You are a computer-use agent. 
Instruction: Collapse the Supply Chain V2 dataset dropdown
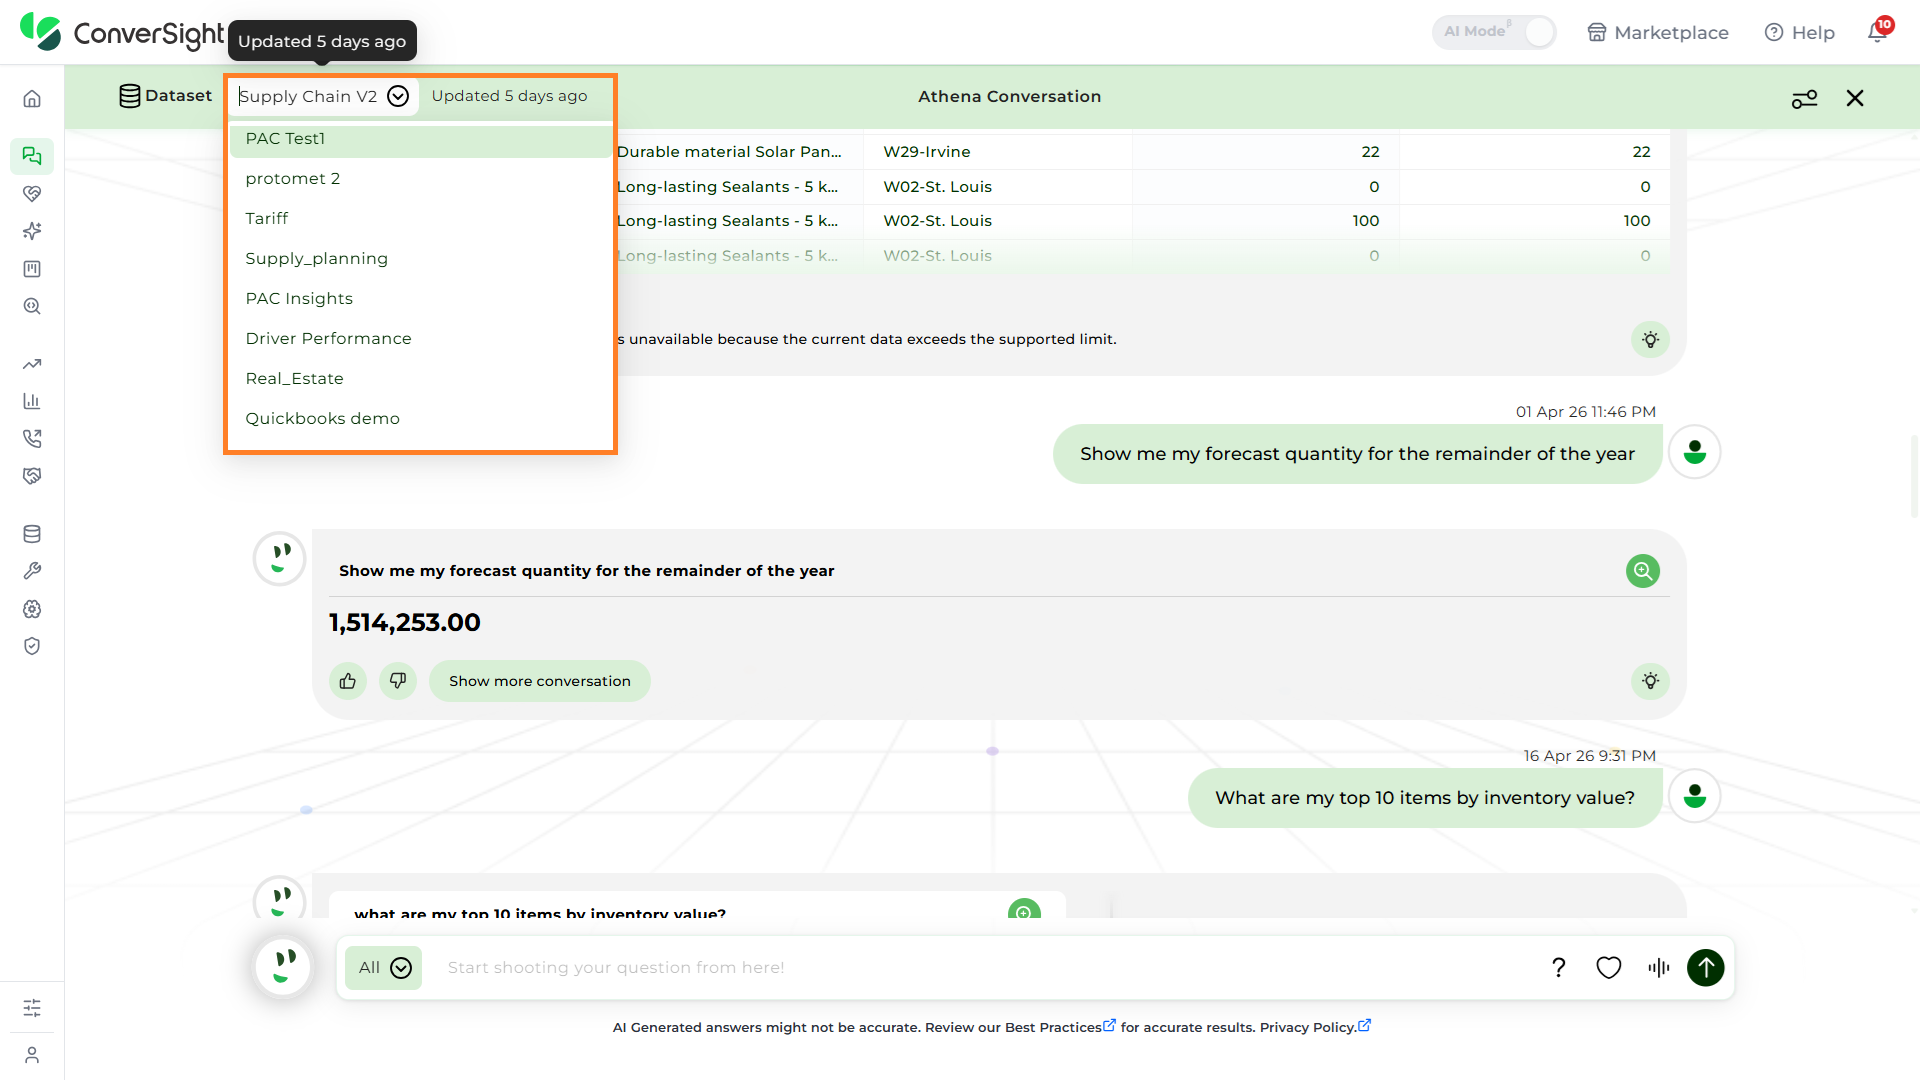point(398,96)
